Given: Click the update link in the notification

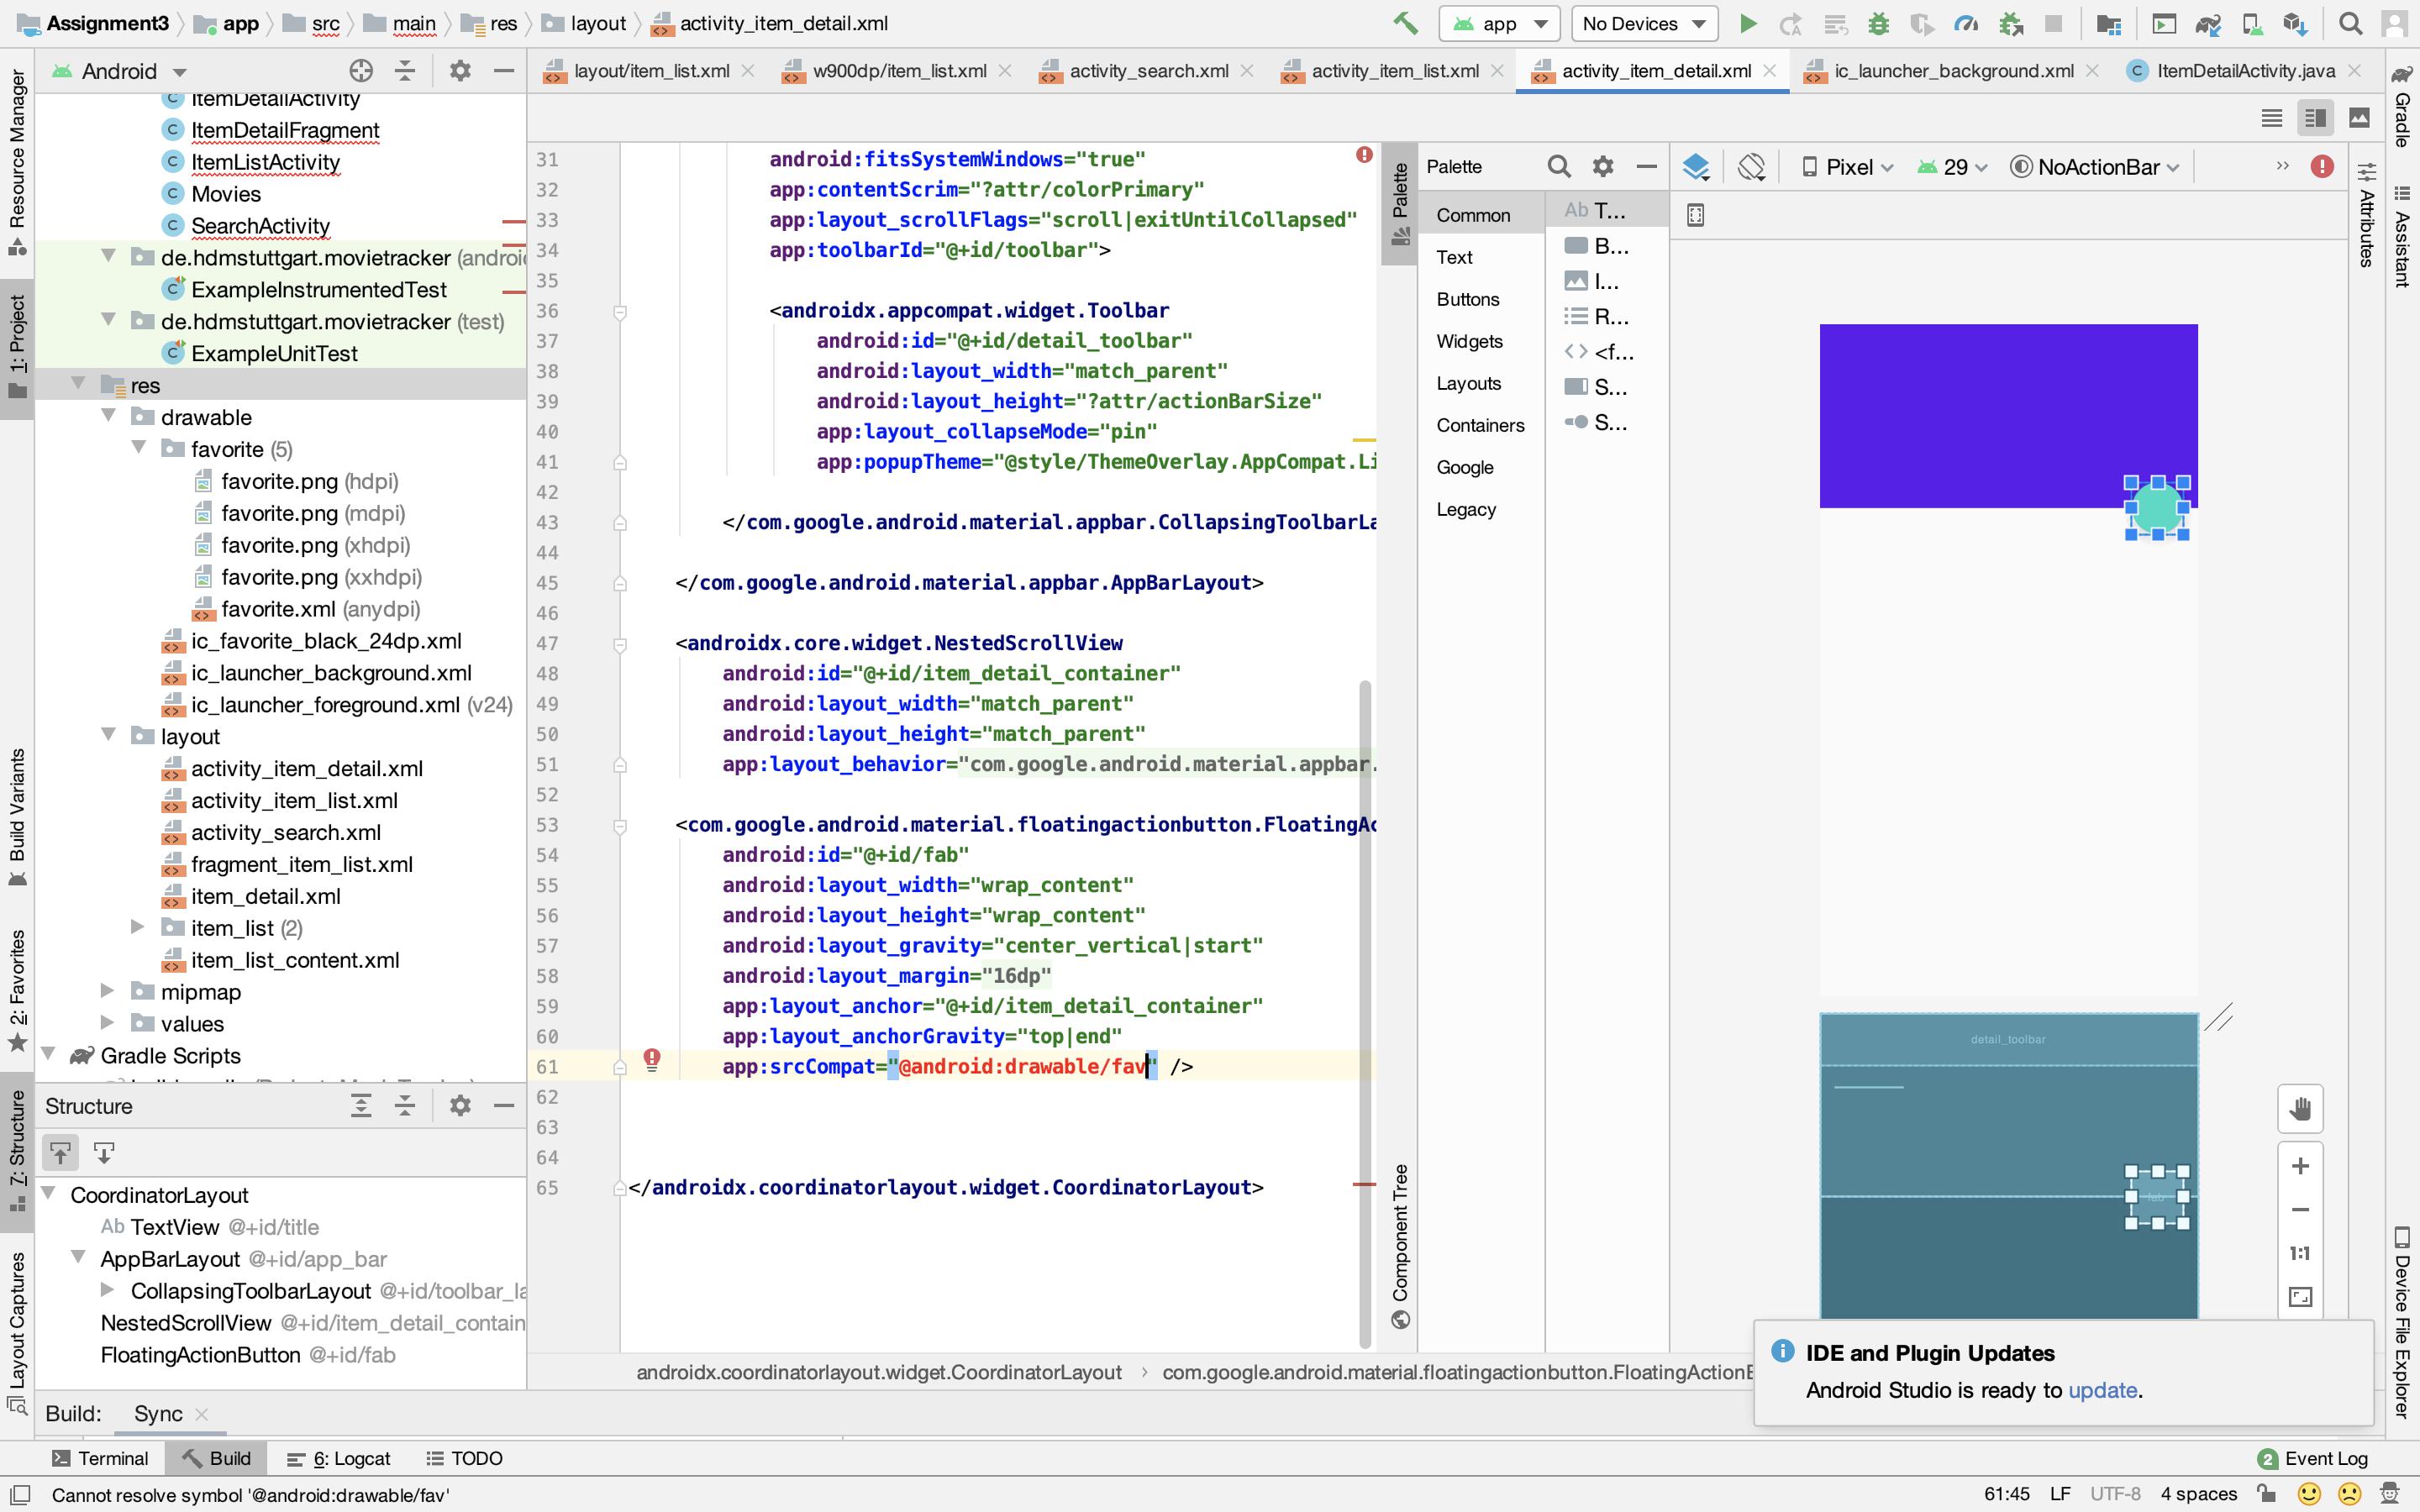Looking at the screenshot, I should pyautogui.click(x=2102, y=1390).
